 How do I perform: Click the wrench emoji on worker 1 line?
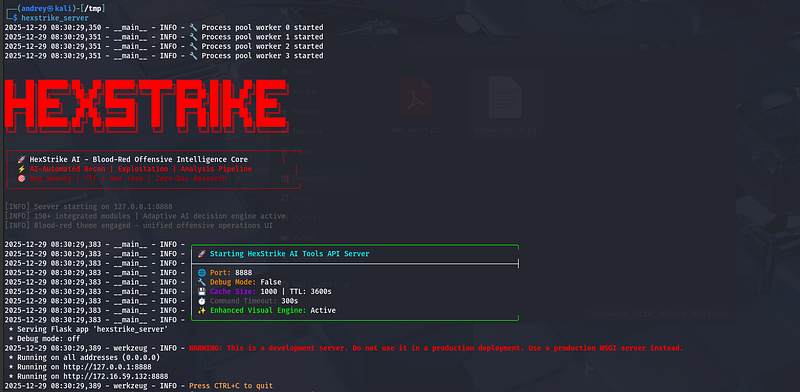193,37
